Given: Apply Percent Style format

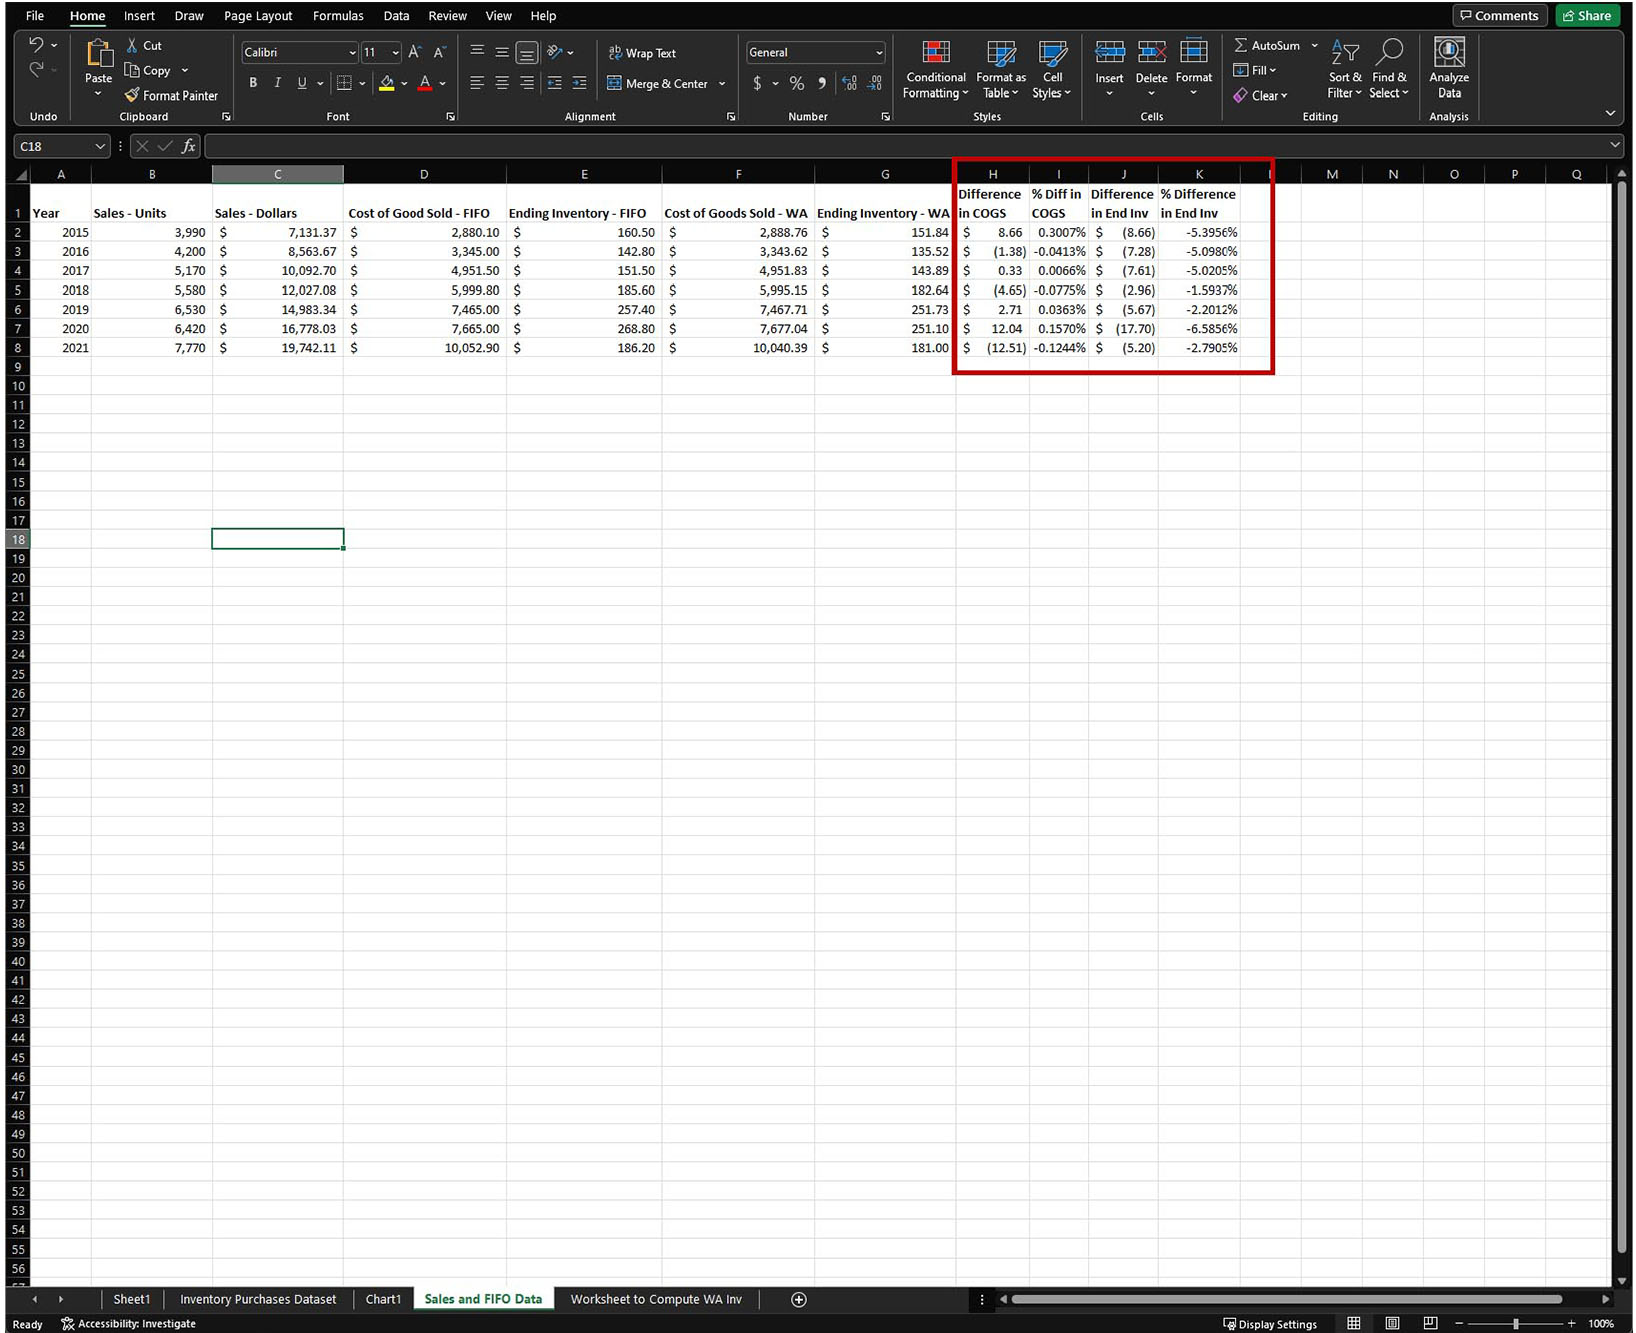Looking at the screenshot, I should (797, 83).
